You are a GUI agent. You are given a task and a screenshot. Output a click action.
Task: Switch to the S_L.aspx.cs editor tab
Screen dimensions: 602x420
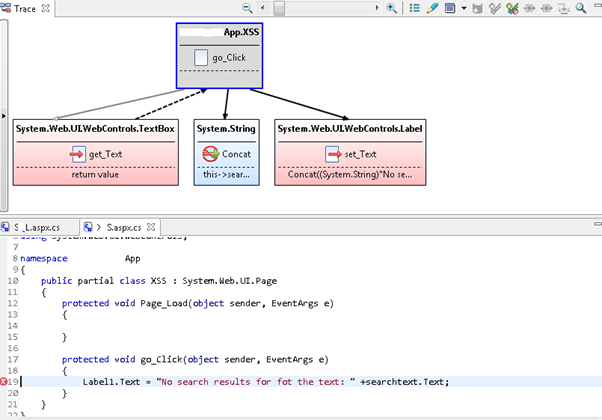pyautogui.click(x=37, y=227)
